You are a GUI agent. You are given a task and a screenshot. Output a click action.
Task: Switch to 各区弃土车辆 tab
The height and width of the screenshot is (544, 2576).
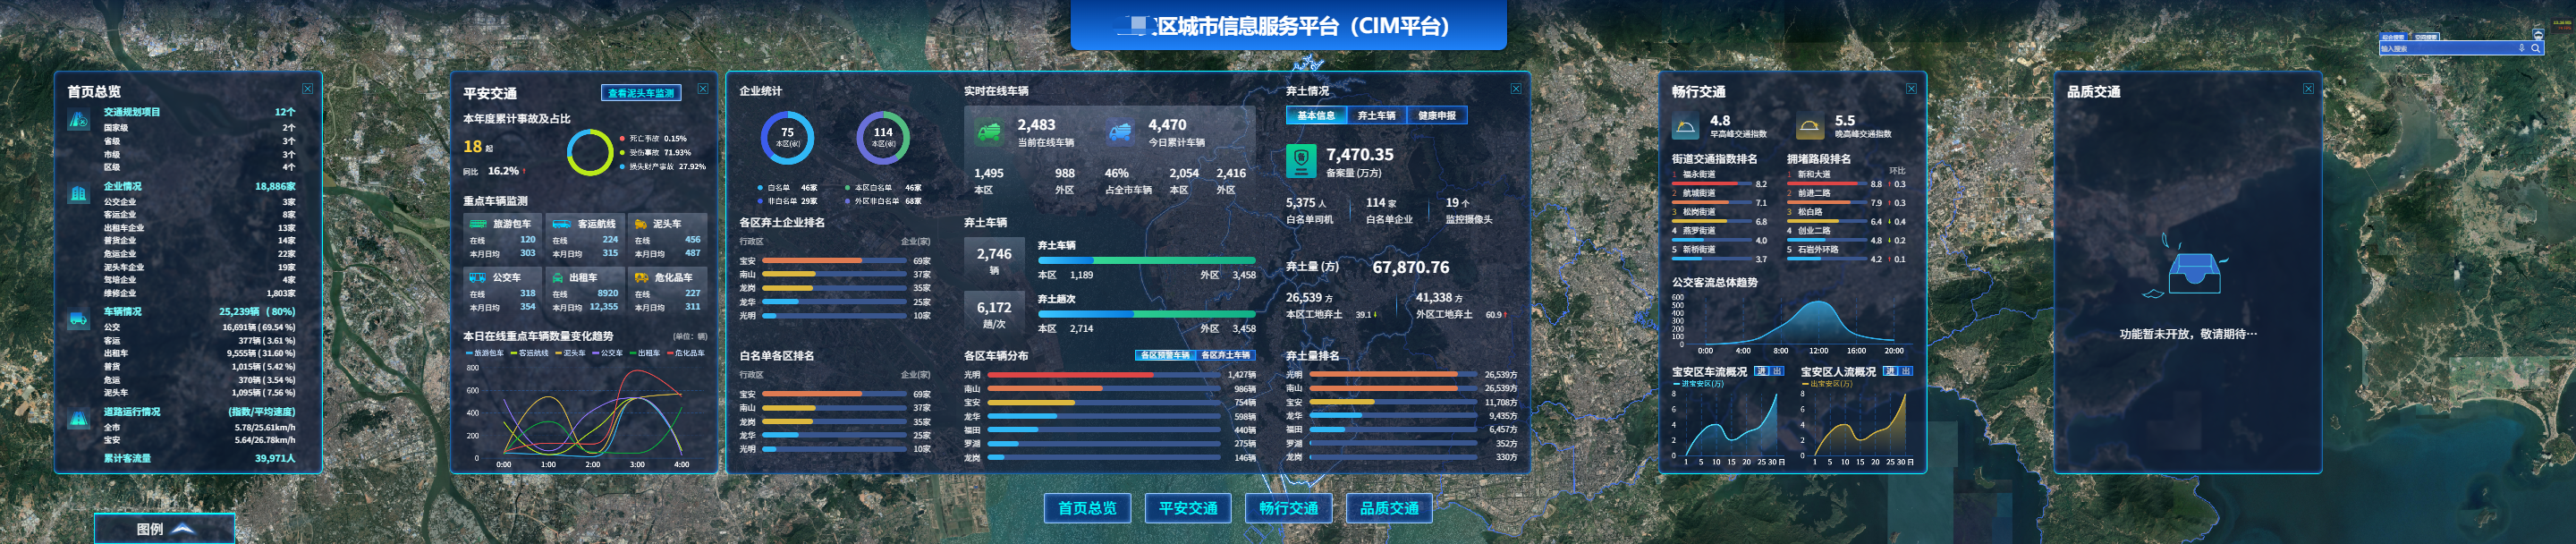pos(1225,355)
